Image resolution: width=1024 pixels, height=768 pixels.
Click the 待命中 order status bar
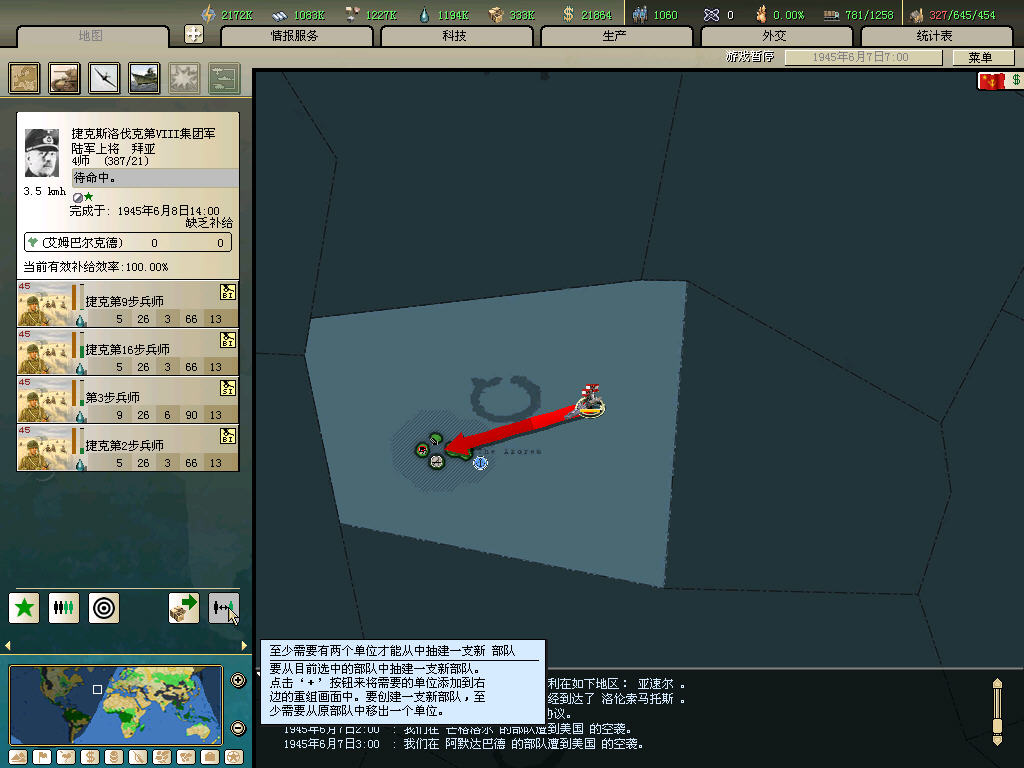pos(155,178)
